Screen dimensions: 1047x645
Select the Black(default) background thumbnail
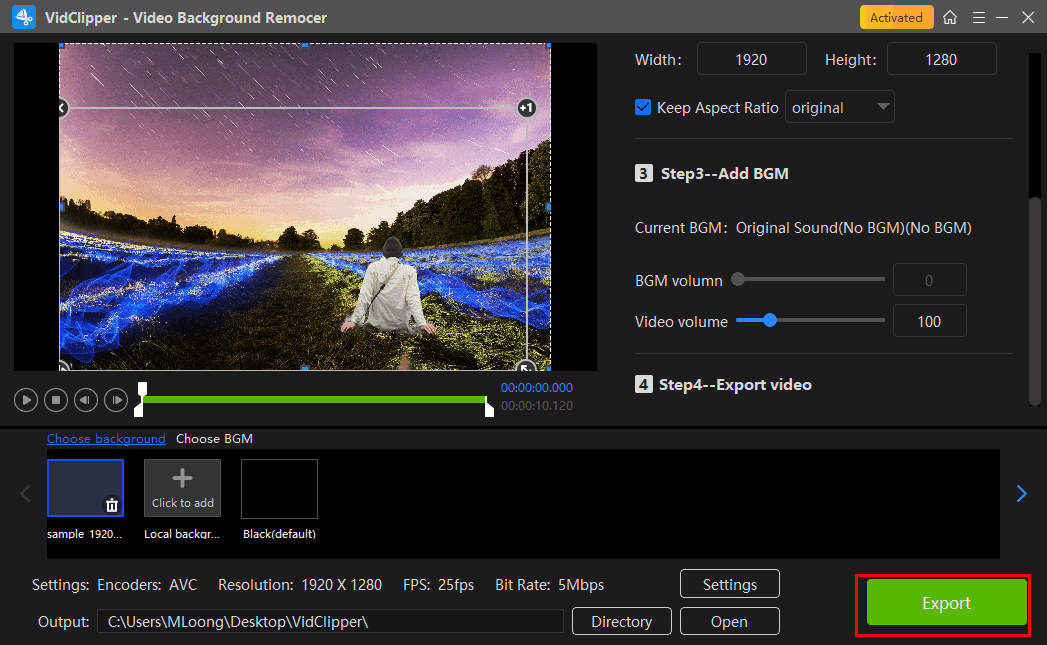coord(279,489)
